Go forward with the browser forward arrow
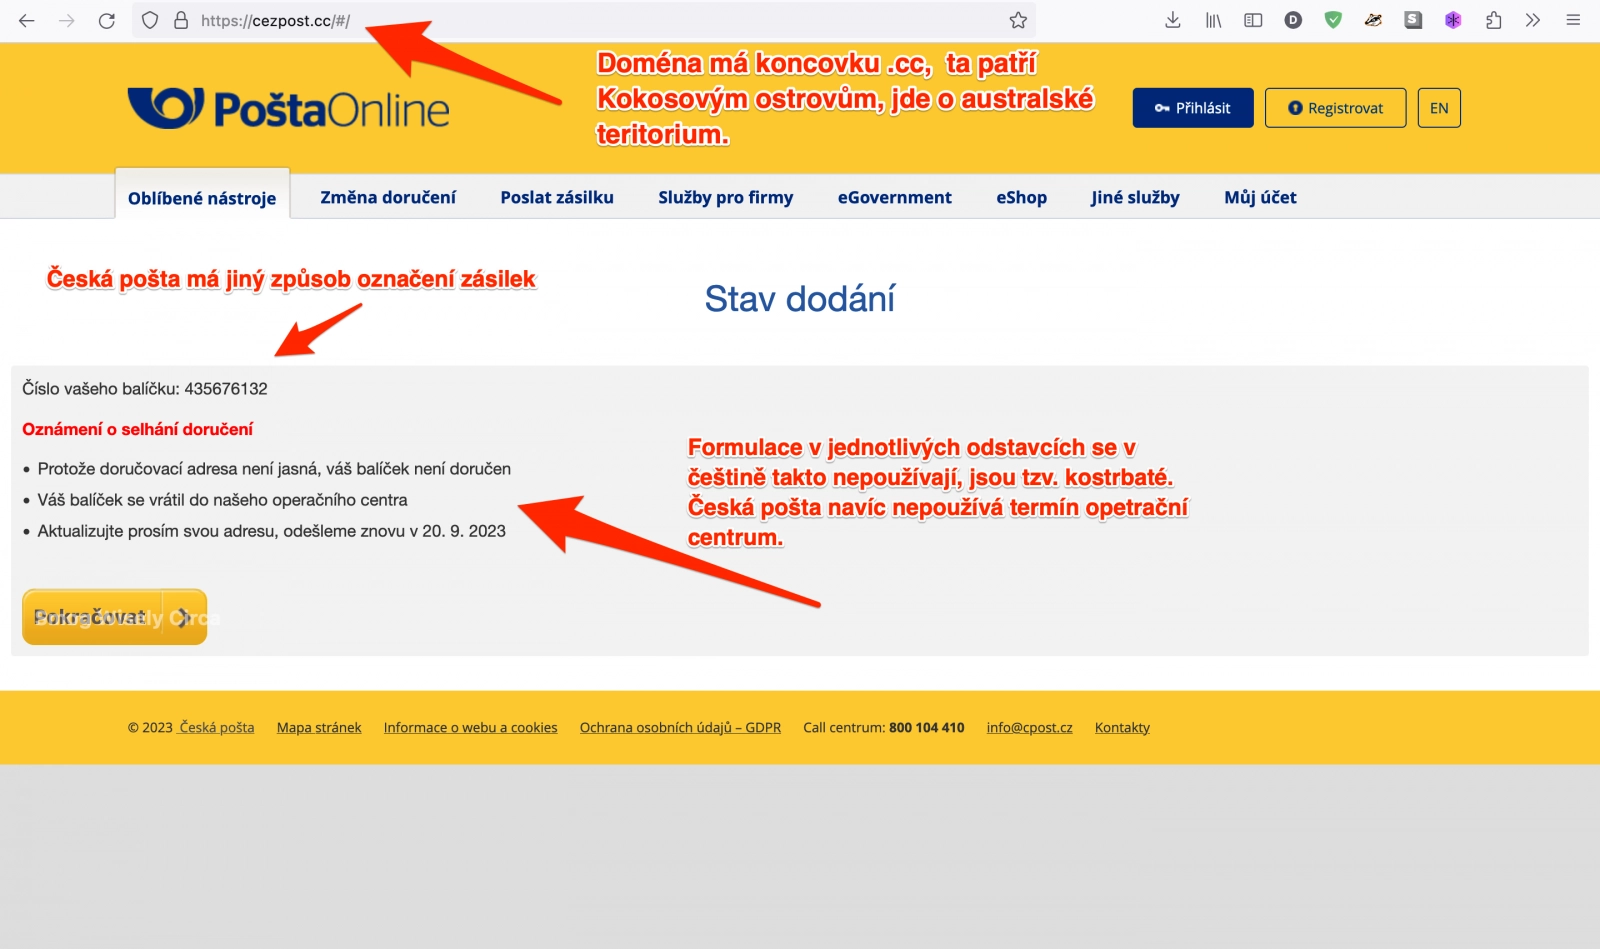Image resolution: width=1600 pixels, height=949 pixels. [67, 20]
